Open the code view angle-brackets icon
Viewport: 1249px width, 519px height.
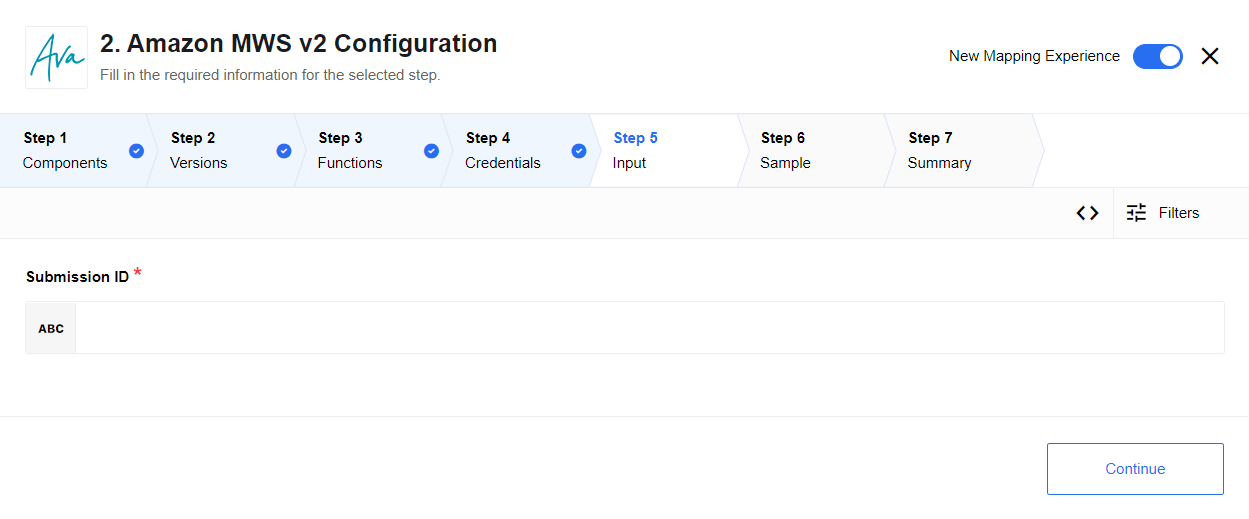click(x=1087, y=213)
